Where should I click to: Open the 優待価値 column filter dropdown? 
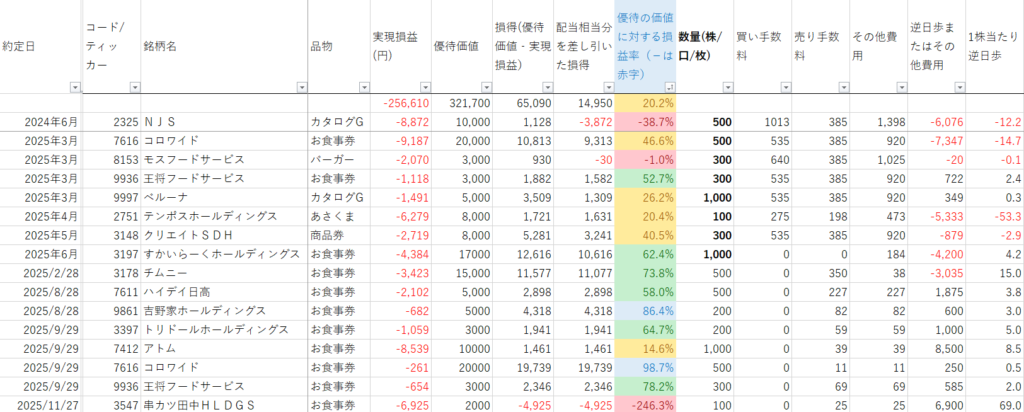click(x=485, y=87)
